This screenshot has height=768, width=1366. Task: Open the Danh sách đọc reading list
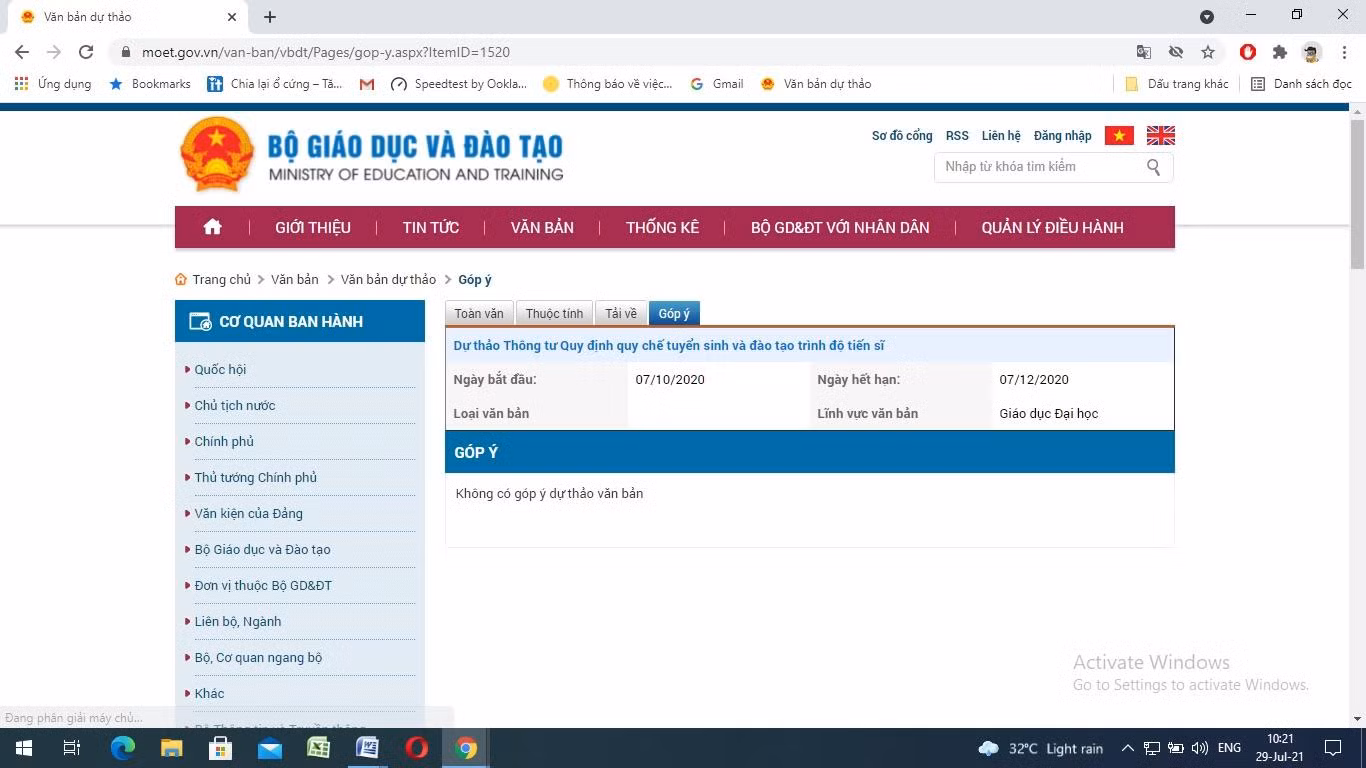coord(1301,84)
